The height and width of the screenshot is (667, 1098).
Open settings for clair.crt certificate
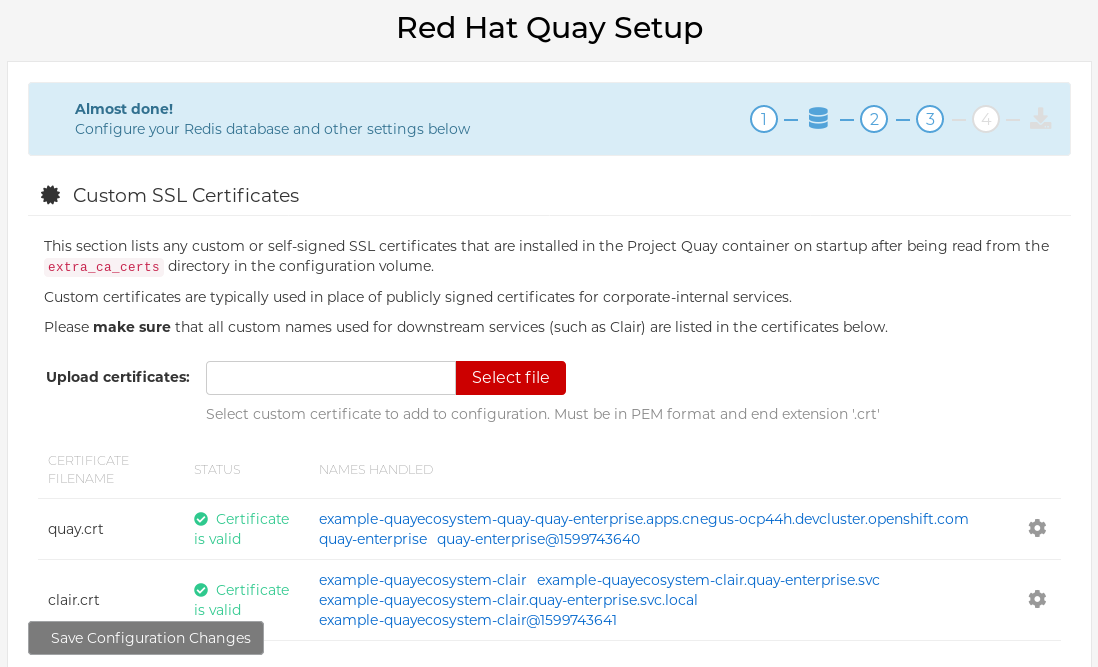tap(1037, 598)
